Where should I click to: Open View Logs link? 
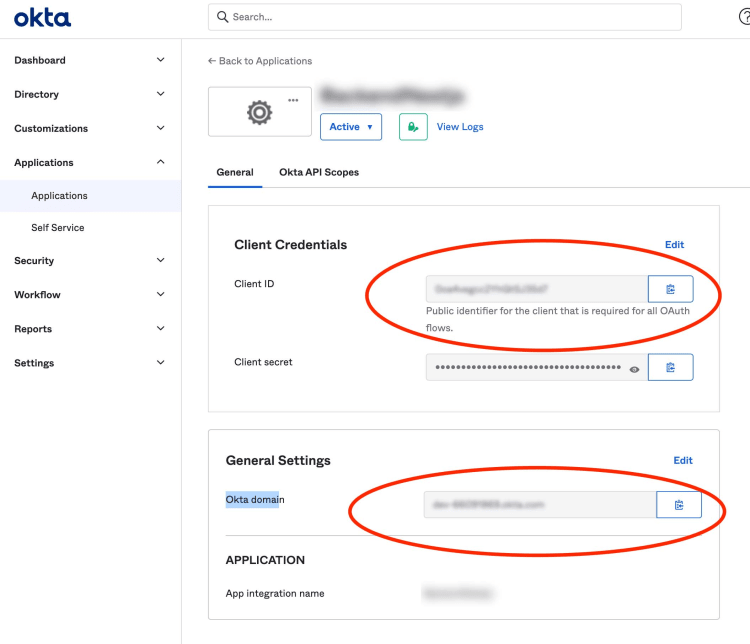(460, 127)
